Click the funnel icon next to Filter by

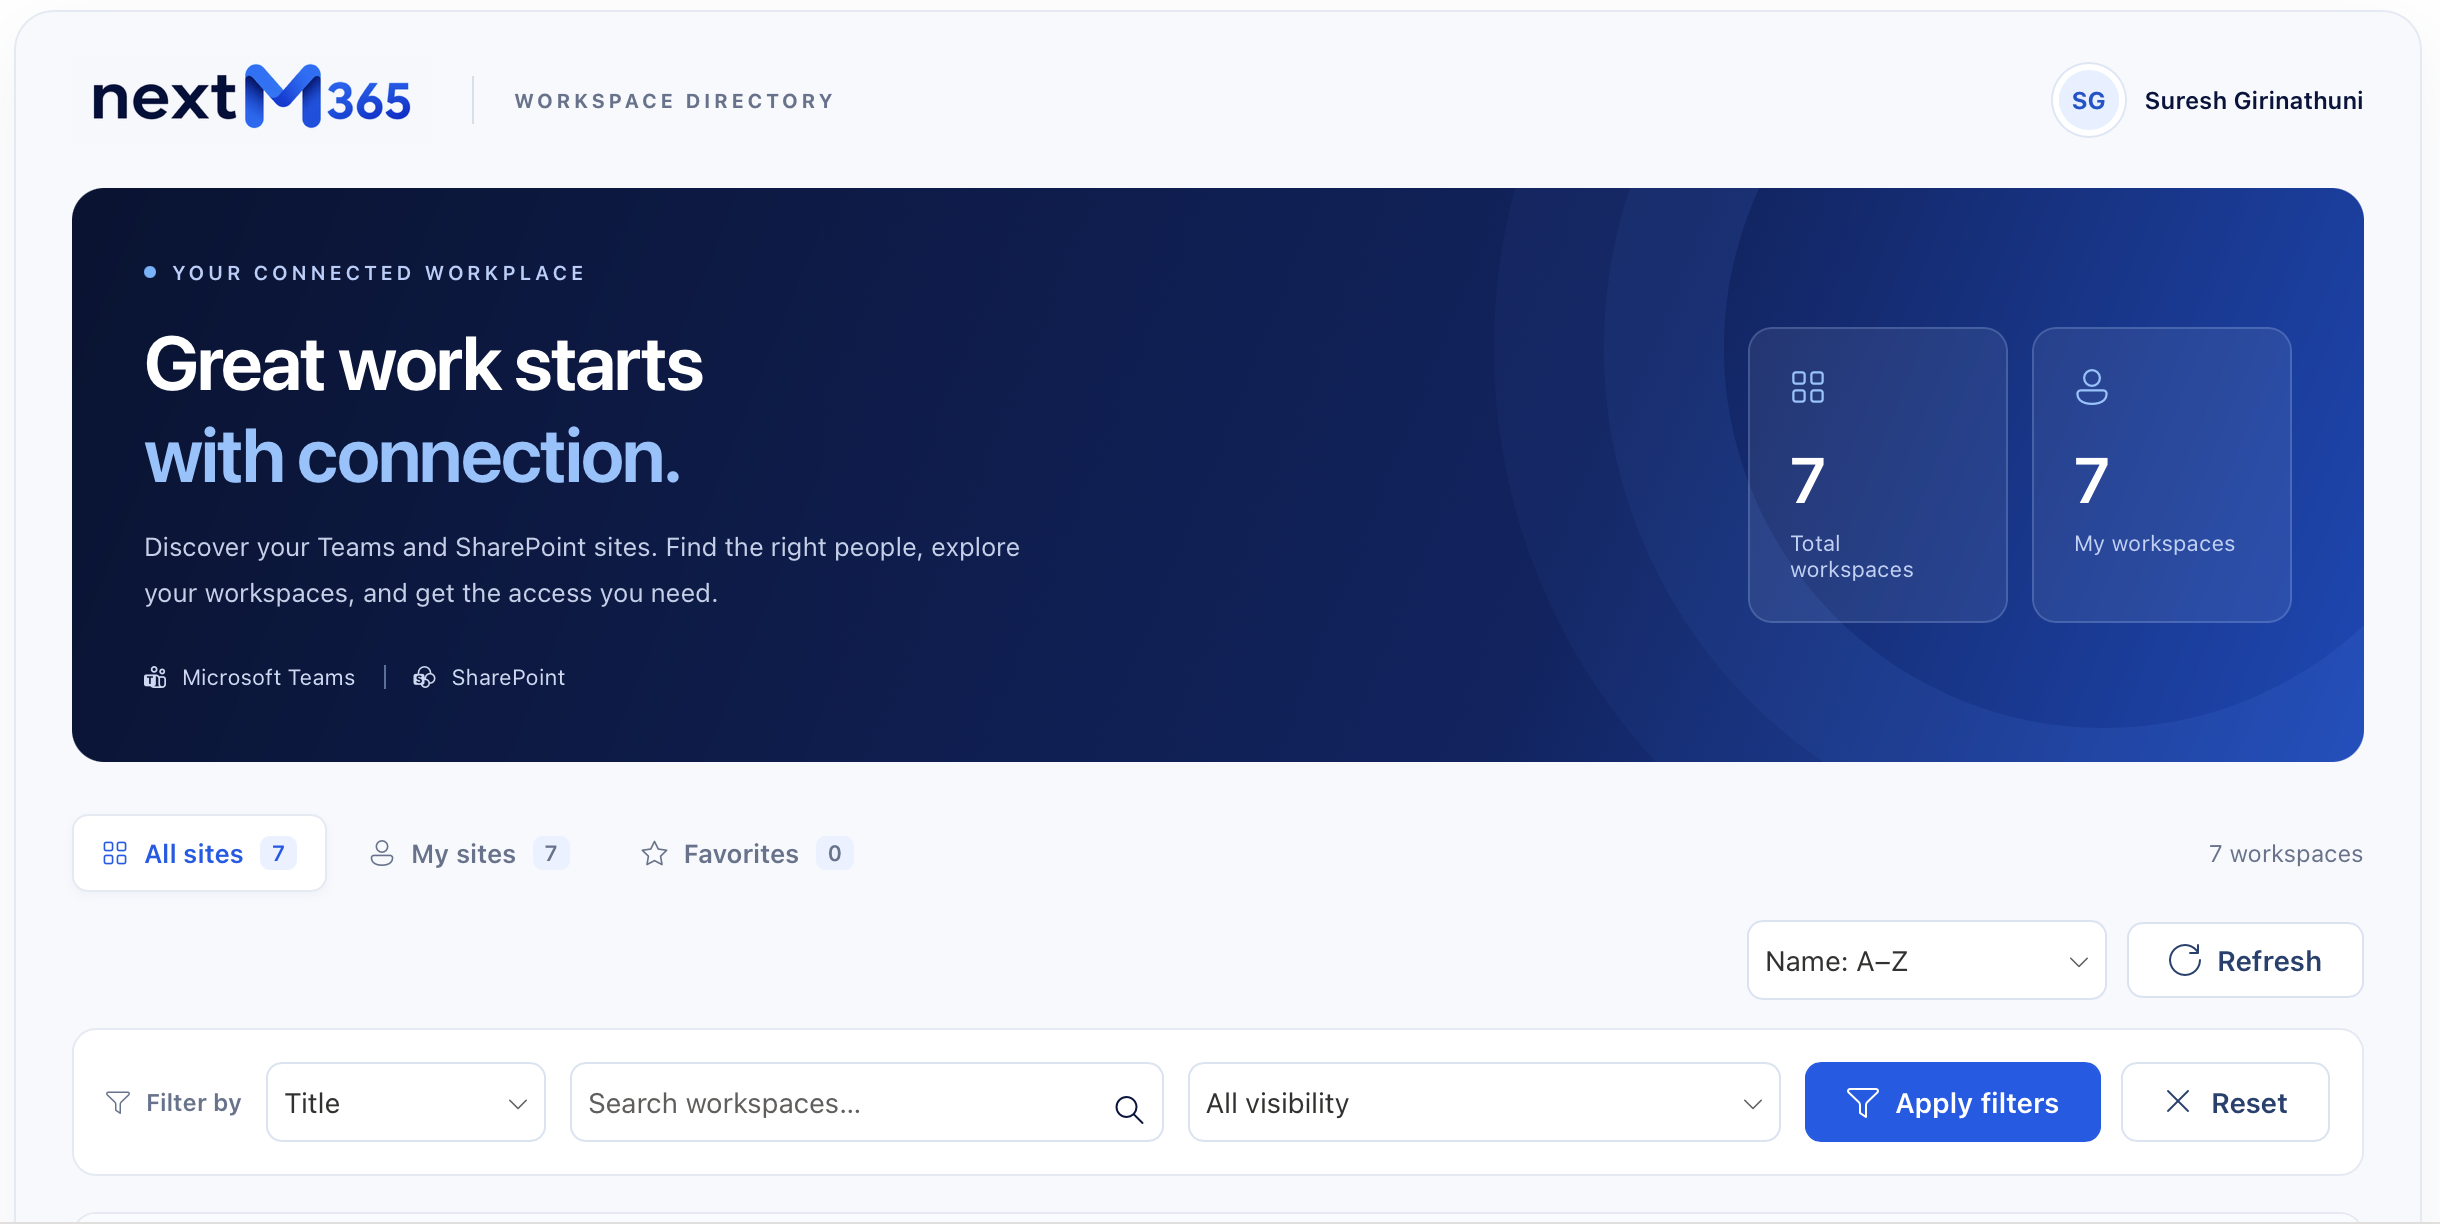coord(118,1102)
